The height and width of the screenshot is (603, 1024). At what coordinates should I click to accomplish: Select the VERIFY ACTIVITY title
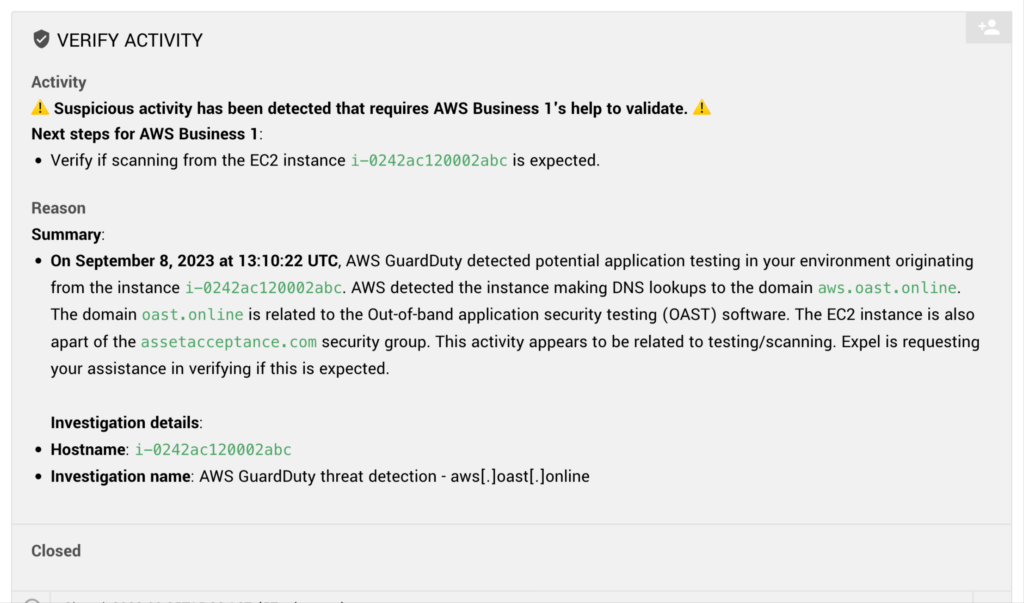click(131, 40)
